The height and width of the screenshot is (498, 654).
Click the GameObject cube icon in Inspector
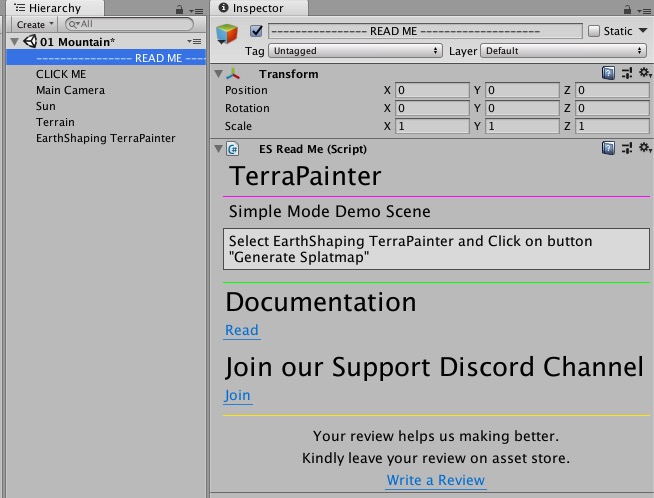pos(227,34)
